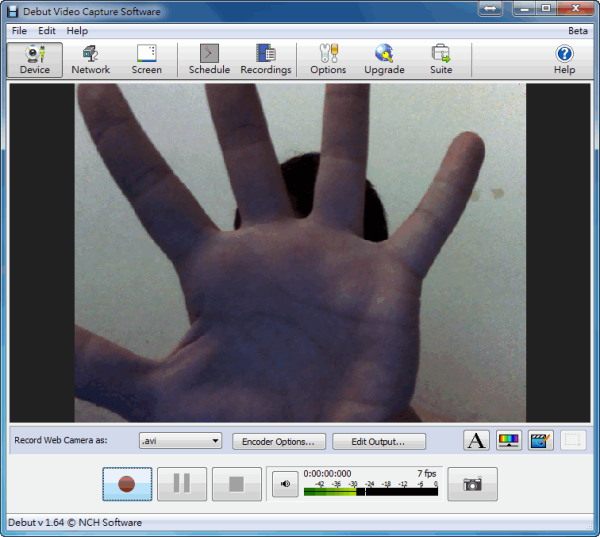Image resolution: width=600 pixels, height=537 pixels.
Task: Click the Beta menu item
Action: pos(578,31)
